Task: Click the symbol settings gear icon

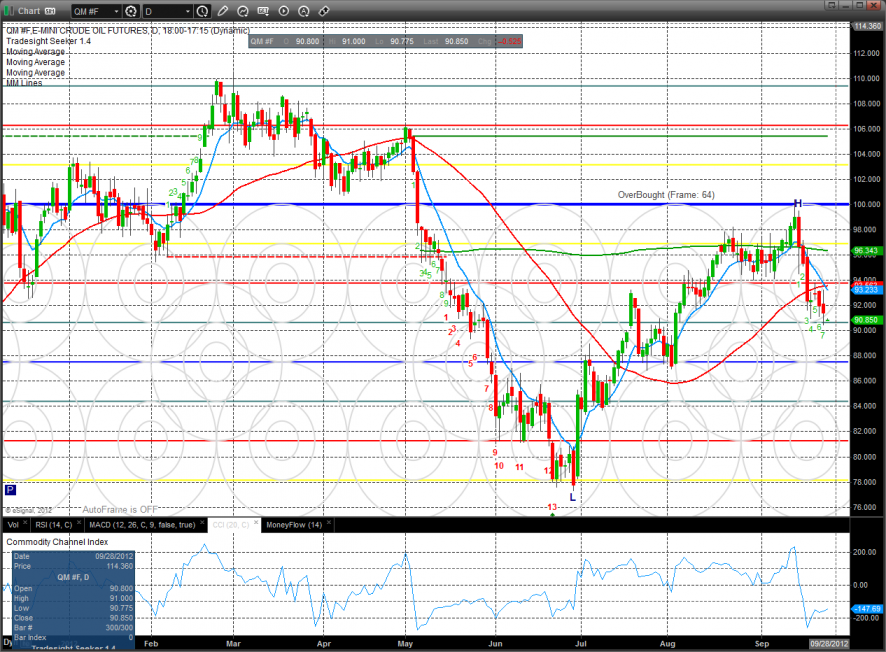Action: [131, 11]
